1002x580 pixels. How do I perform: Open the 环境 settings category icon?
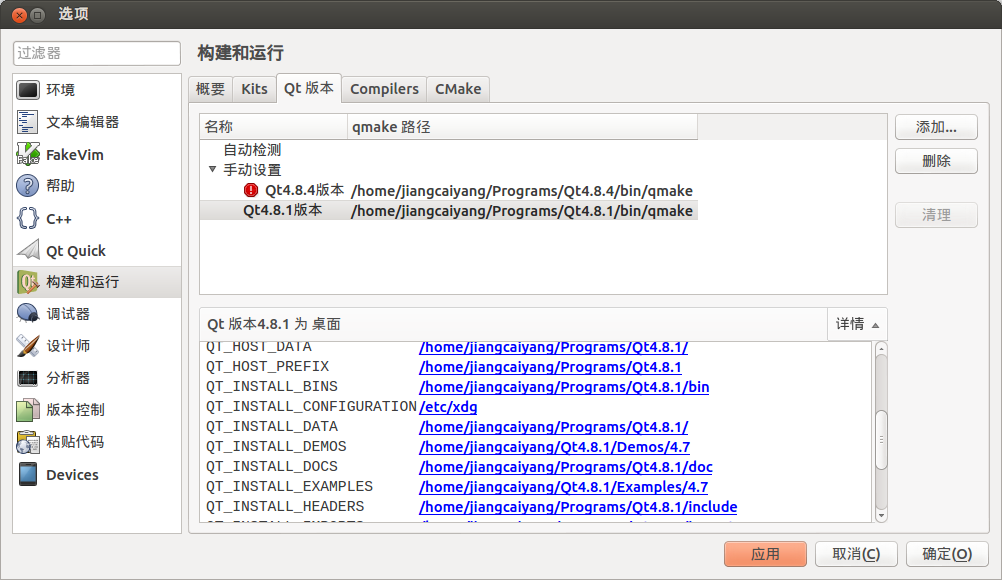click(28, 90)
